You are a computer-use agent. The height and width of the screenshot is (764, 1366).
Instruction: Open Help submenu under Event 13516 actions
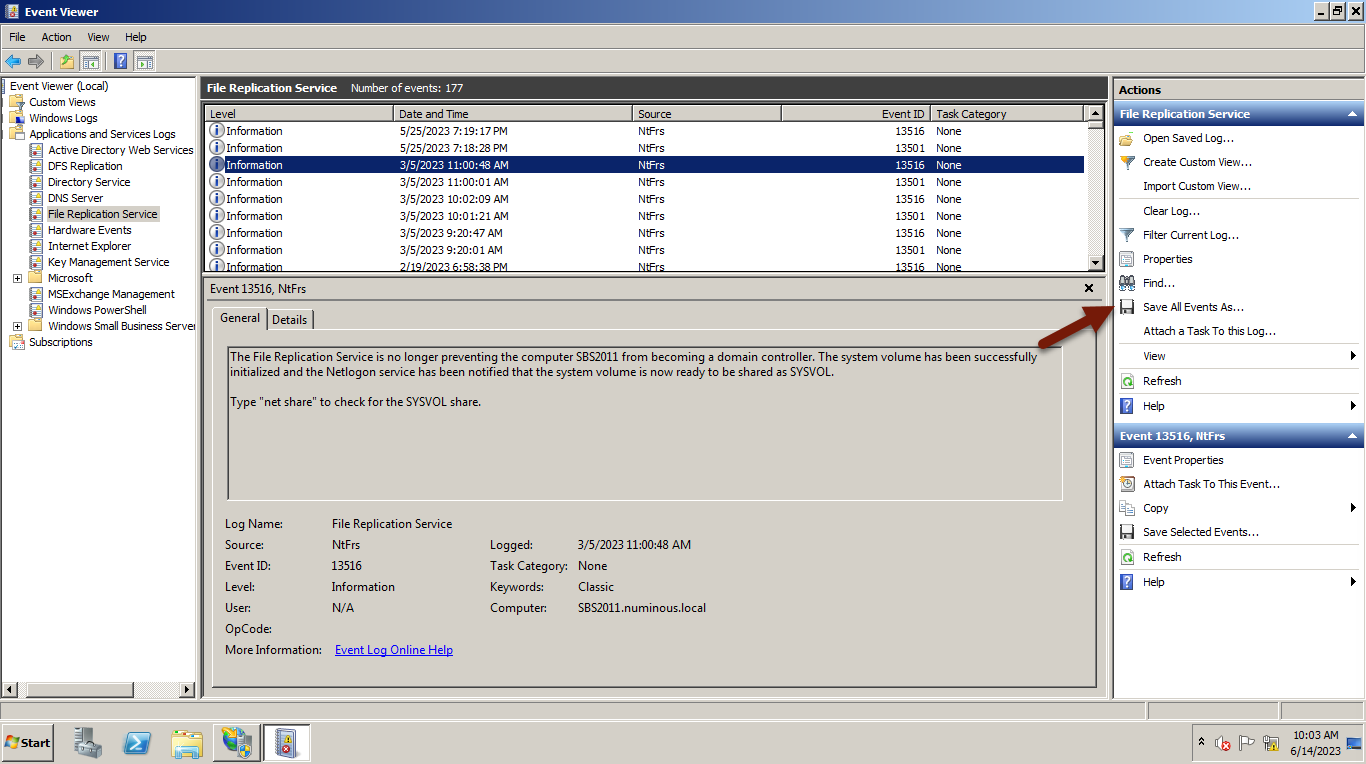tap(1238, 582)
